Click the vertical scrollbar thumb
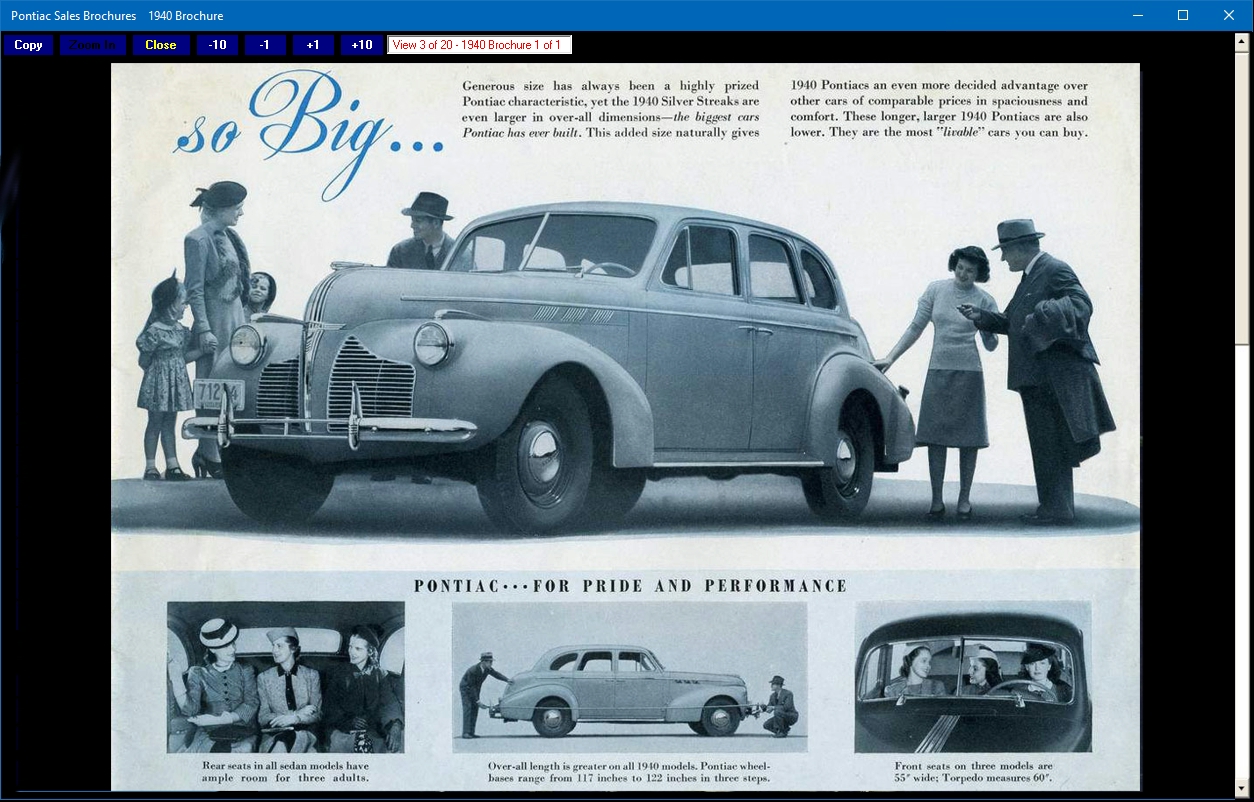The height and width of the screenshot is (802, 1254). 1243,198
